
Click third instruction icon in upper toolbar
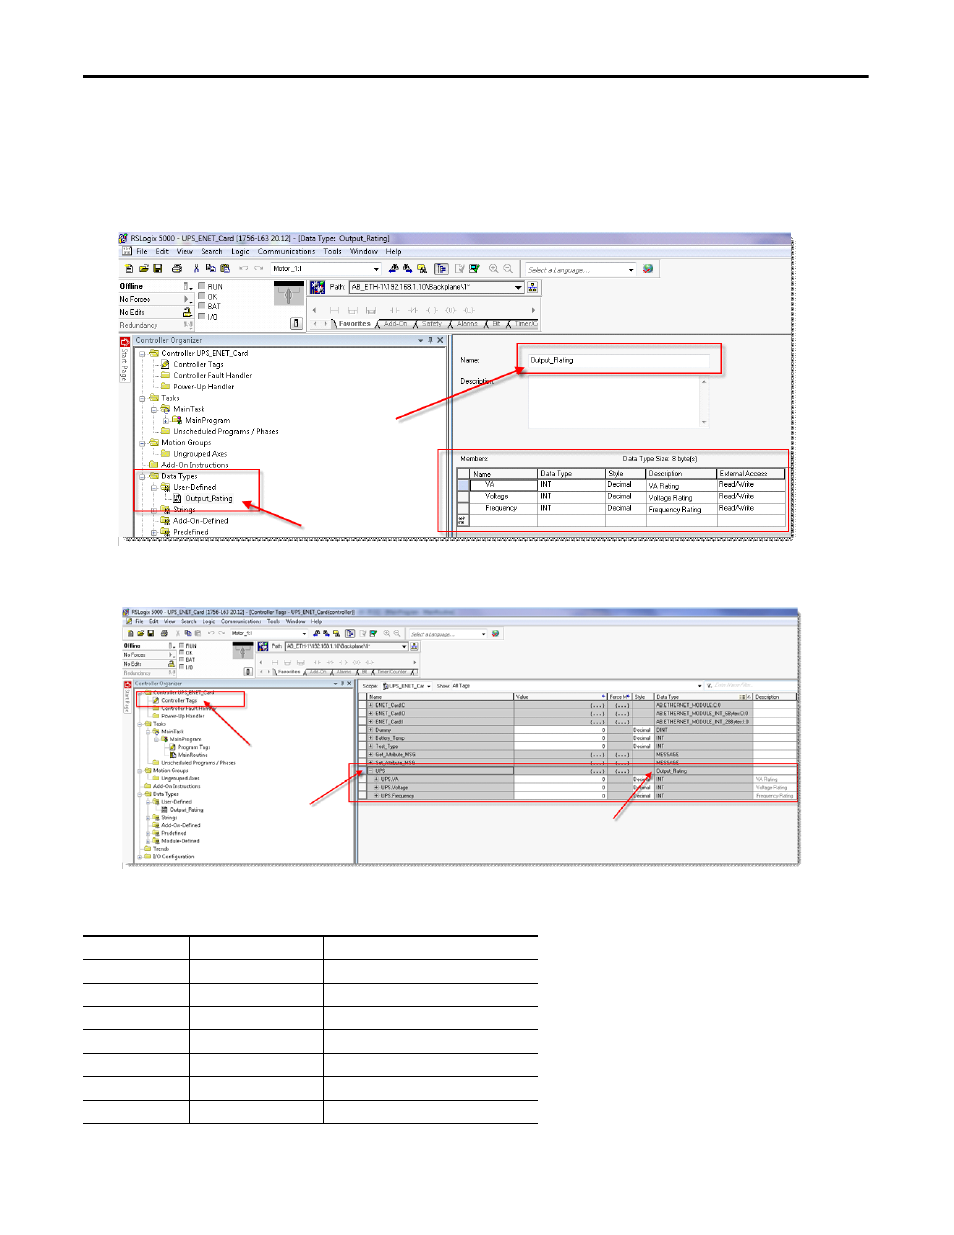tap(370, 310)
